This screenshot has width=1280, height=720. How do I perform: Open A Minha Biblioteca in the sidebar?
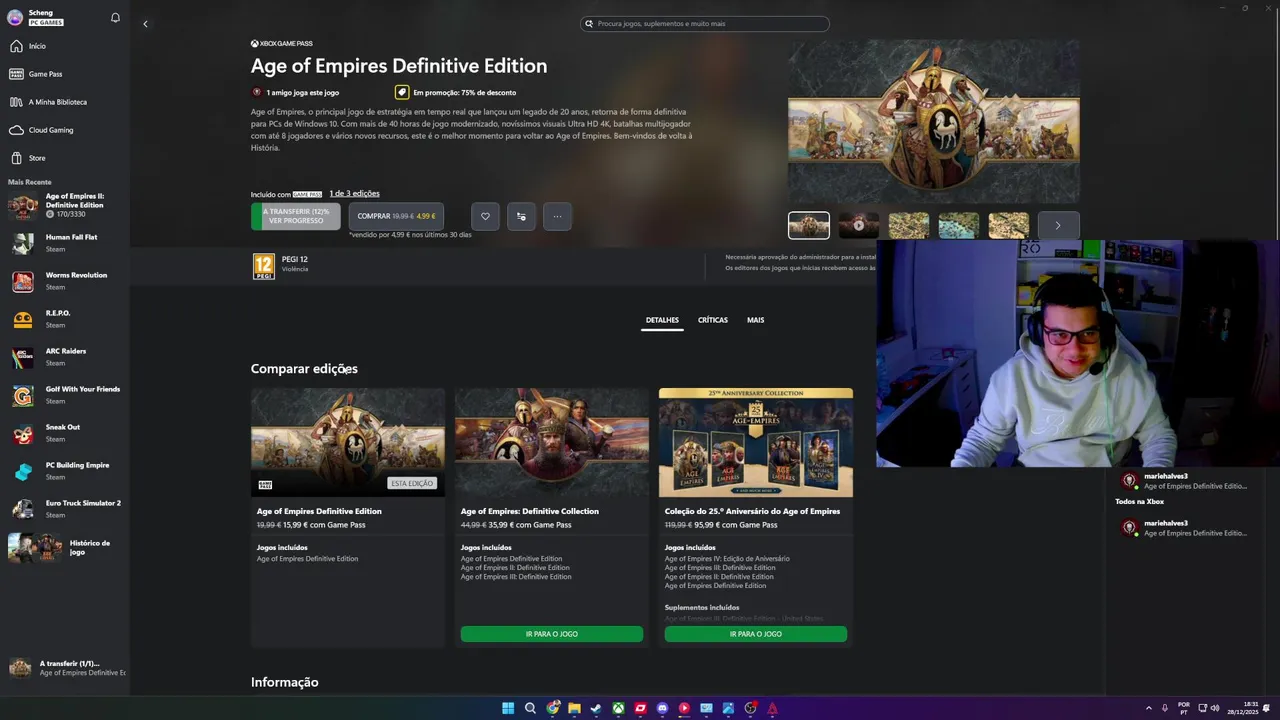65,102
